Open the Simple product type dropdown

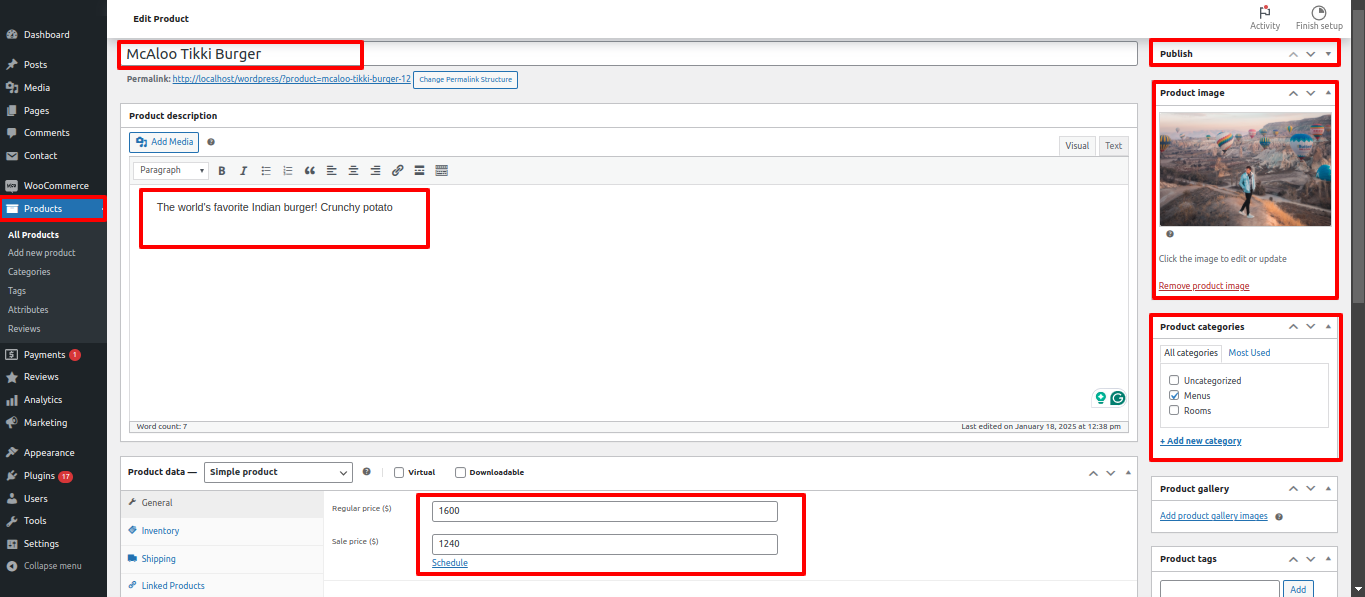[x=278, y=472]
